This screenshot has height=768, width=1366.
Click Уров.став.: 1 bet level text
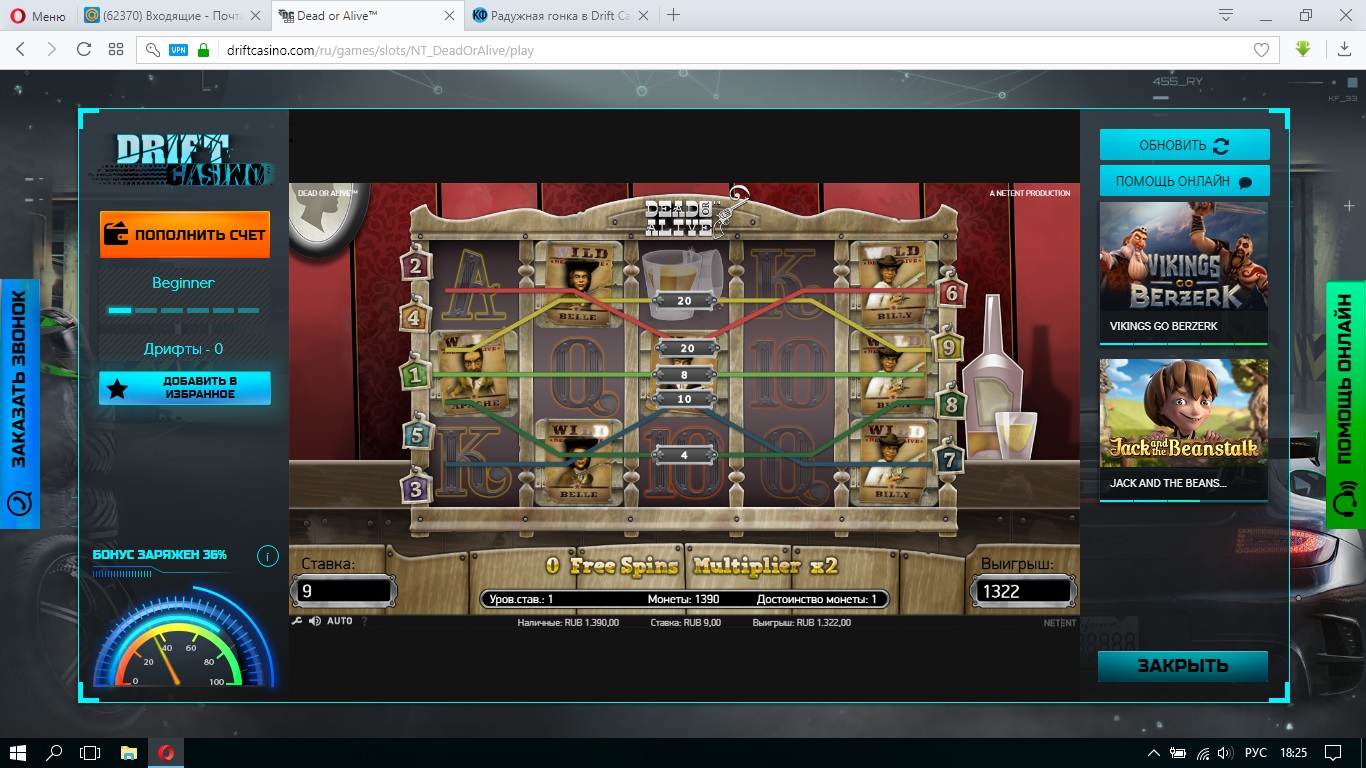pyautogui.click(x=521, y=599)
